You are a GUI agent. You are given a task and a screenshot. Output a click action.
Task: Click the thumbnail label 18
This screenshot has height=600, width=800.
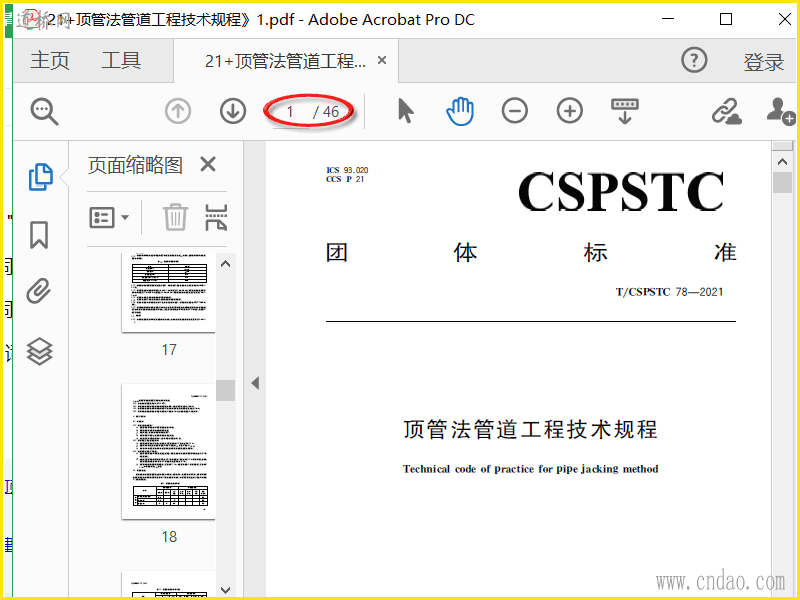click(x=169, y=537)
